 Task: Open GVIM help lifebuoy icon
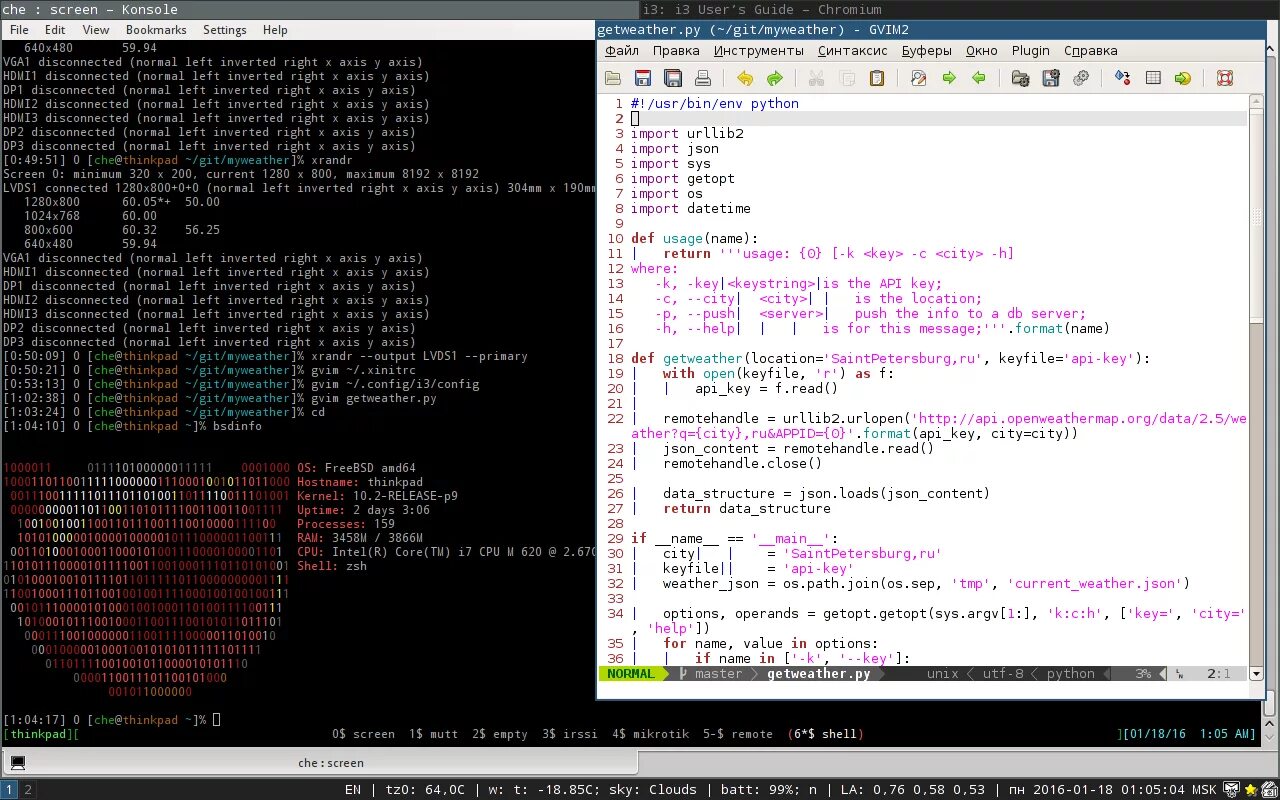pyautogui.click(x=1225, y=78)
